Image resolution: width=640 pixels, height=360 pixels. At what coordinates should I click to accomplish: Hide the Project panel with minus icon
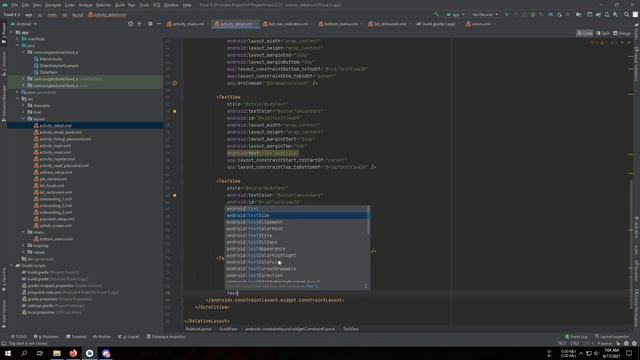pyautogui.click(x=159, y=24)
